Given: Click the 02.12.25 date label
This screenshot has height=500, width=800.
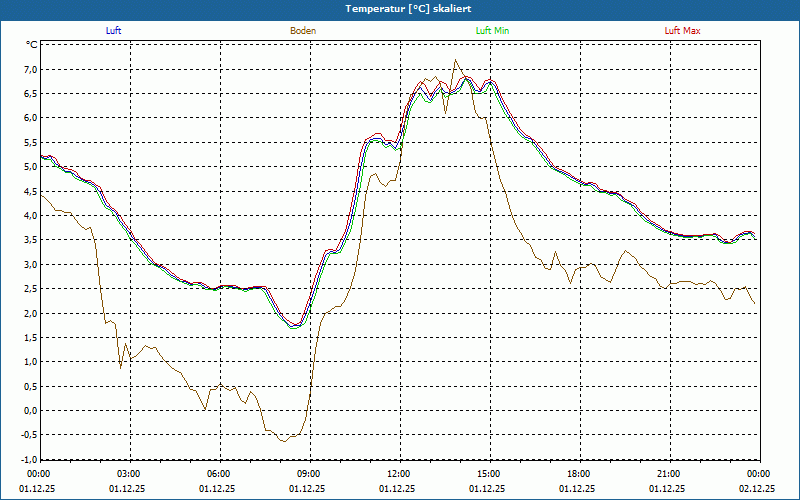Looking at the screenshot, I should (757, 489).
